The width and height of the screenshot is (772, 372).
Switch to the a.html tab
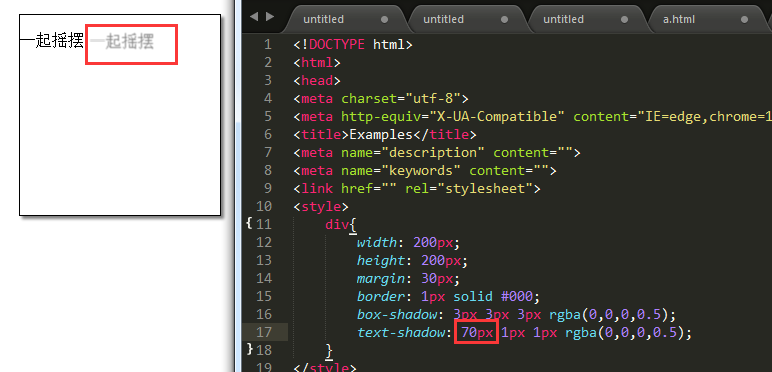coord(679,19)
